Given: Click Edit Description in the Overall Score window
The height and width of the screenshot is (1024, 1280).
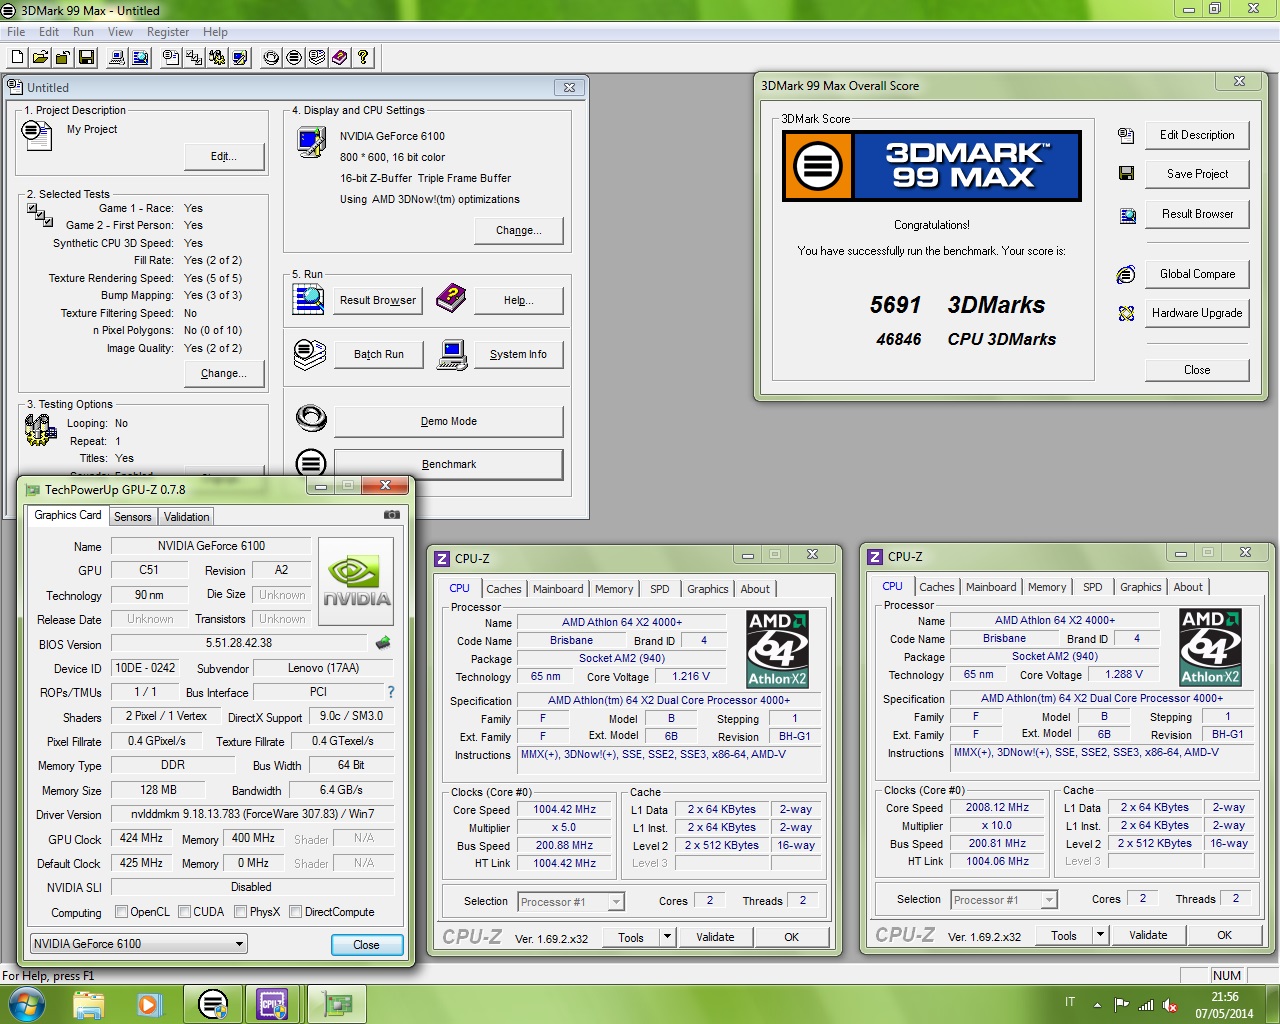Looking at the screenshot, I should tap(1197, 135).
